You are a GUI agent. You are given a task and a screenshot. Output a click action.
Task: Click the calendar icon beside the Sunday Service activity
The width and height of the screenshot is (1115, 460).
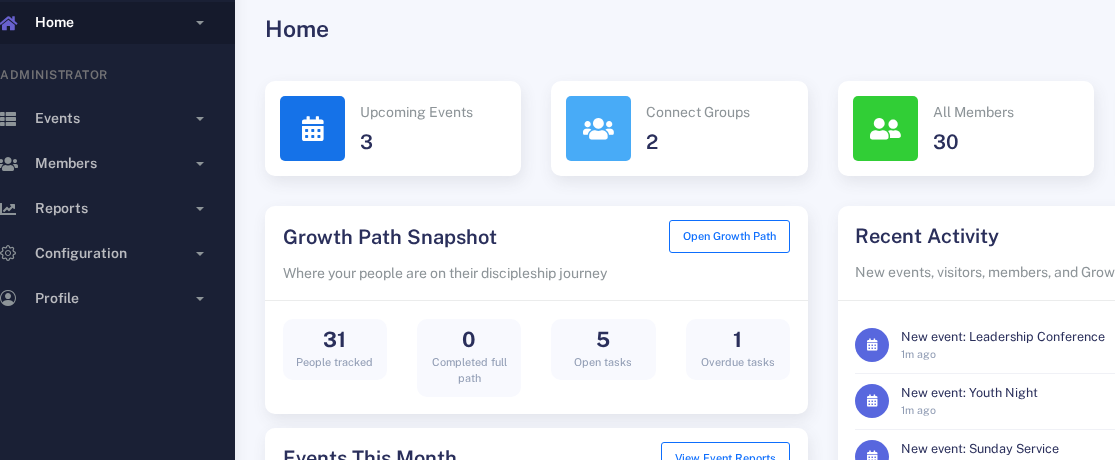pyautogui.click(x=872, y=450)
